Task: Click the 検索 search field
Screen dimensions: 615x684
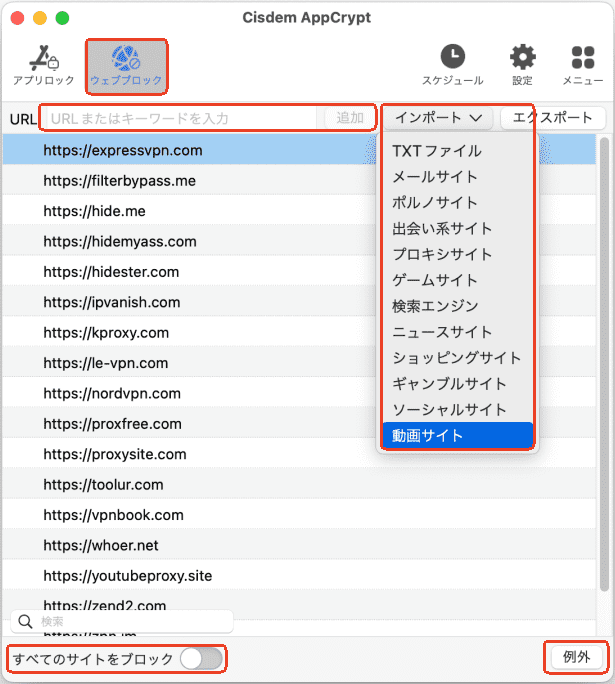Action: click(x=130, y=622)
